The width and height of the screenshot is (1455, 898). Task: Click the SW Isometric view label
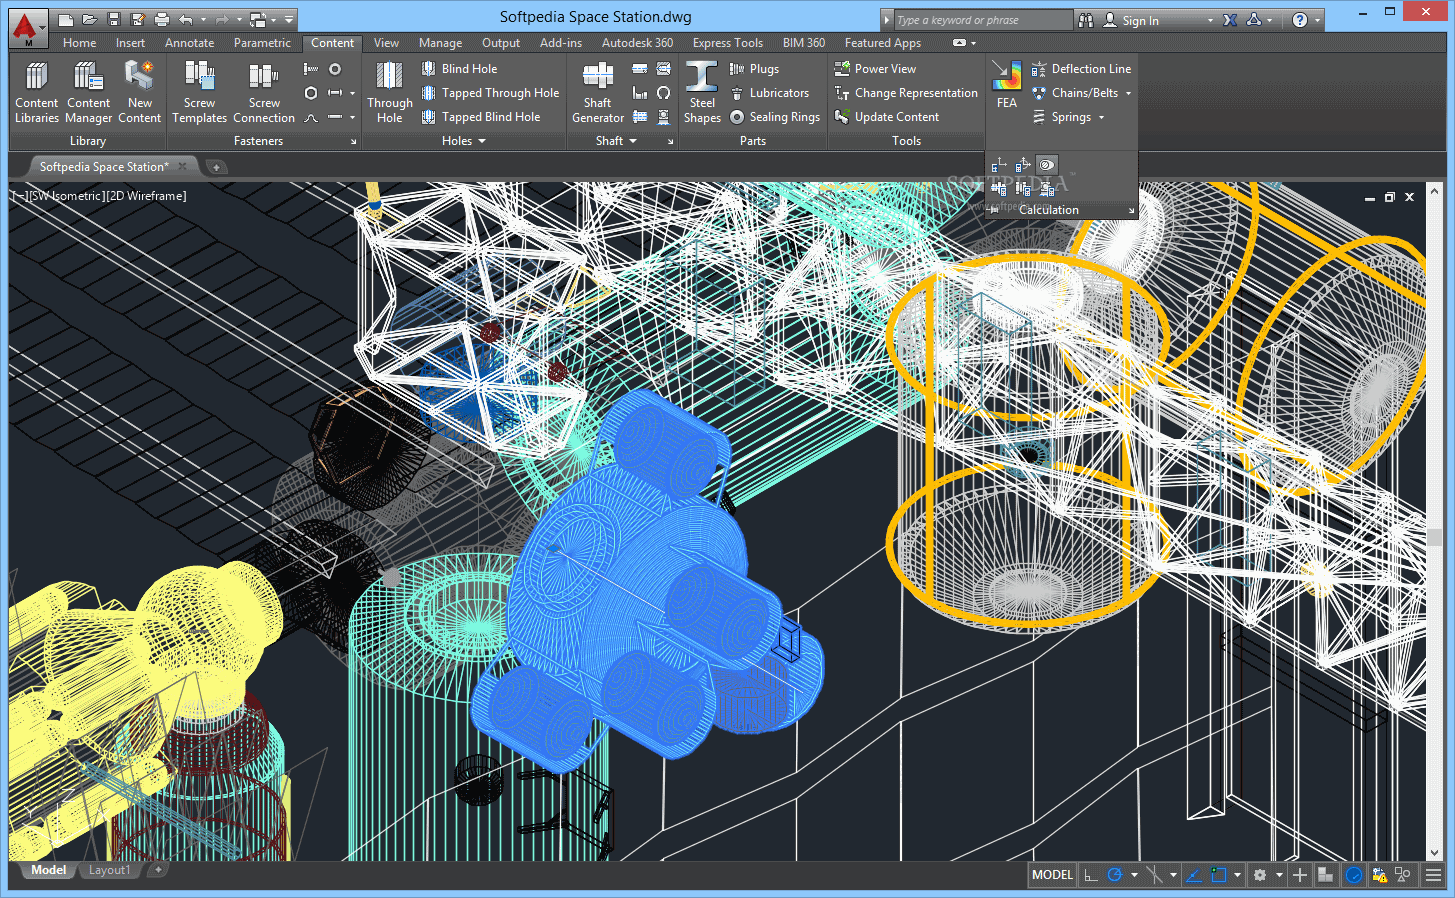pyautogui.click(x=65, y=196)
